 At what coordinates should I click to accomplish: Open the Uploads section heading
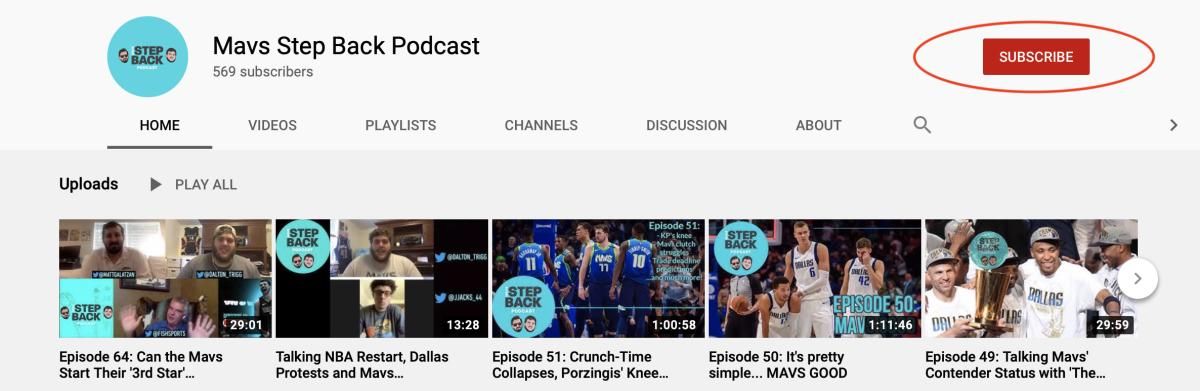click(x=89, y=184)
